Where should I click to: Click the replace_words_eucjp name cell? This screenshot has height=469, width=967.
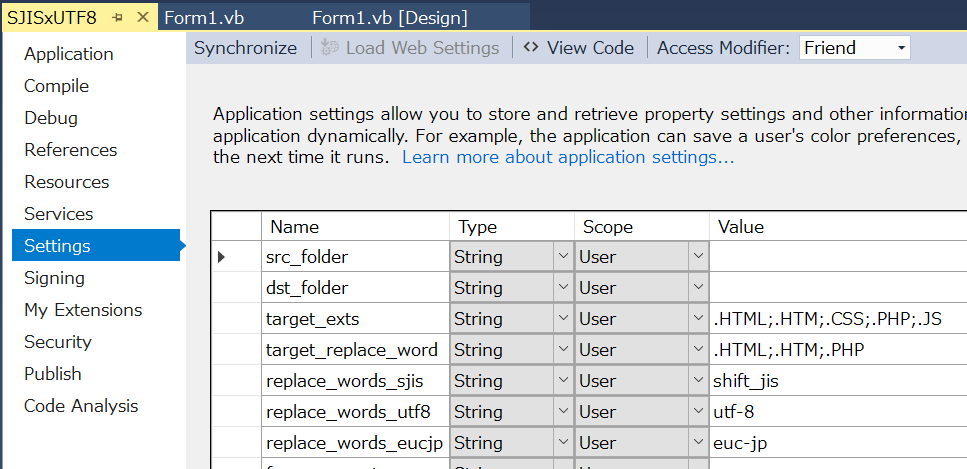tap(356, 442)
